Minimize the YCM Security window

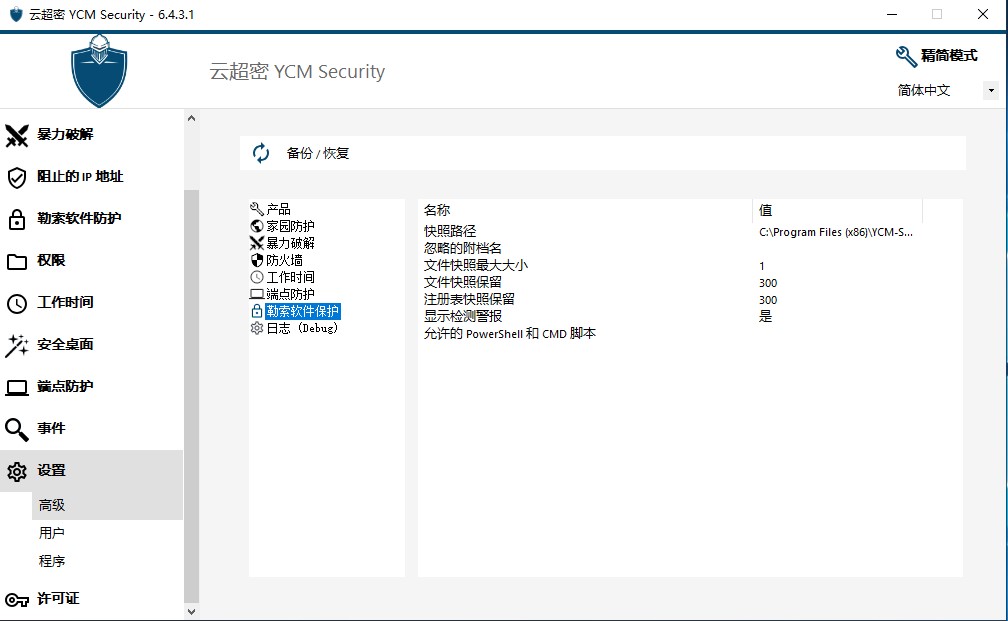point(892,14)
